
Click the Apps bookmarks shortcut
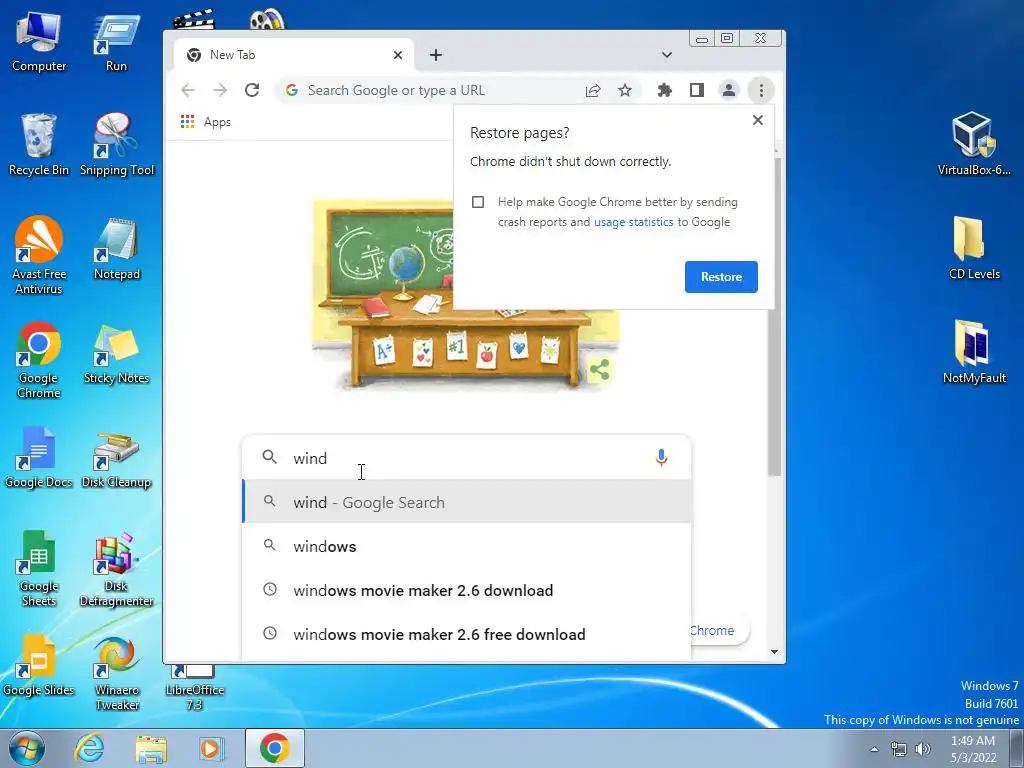pos(206,122)
